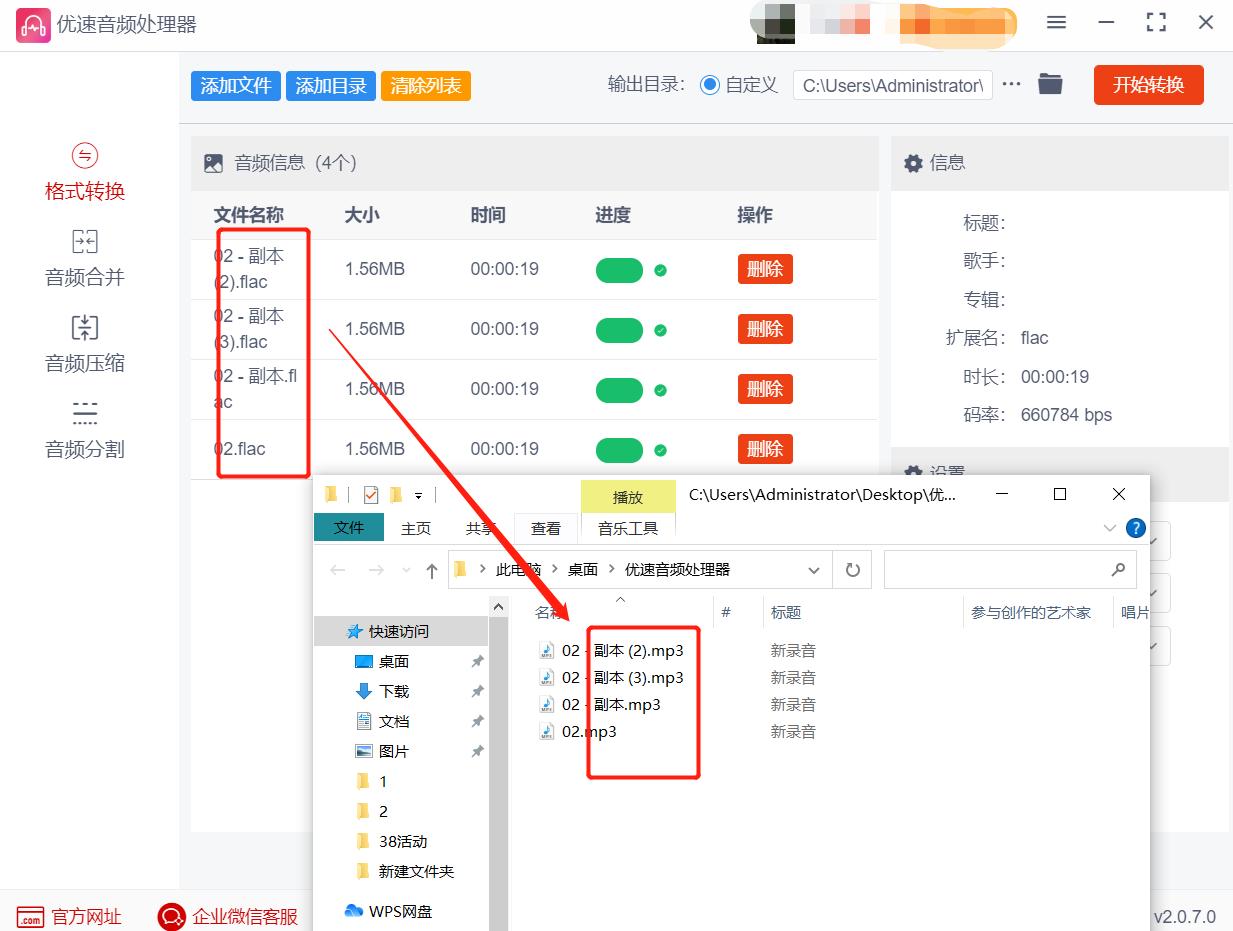Click the progress bar of 02.flac
This screenshot has width=1233, height=931.
(621, 448)
